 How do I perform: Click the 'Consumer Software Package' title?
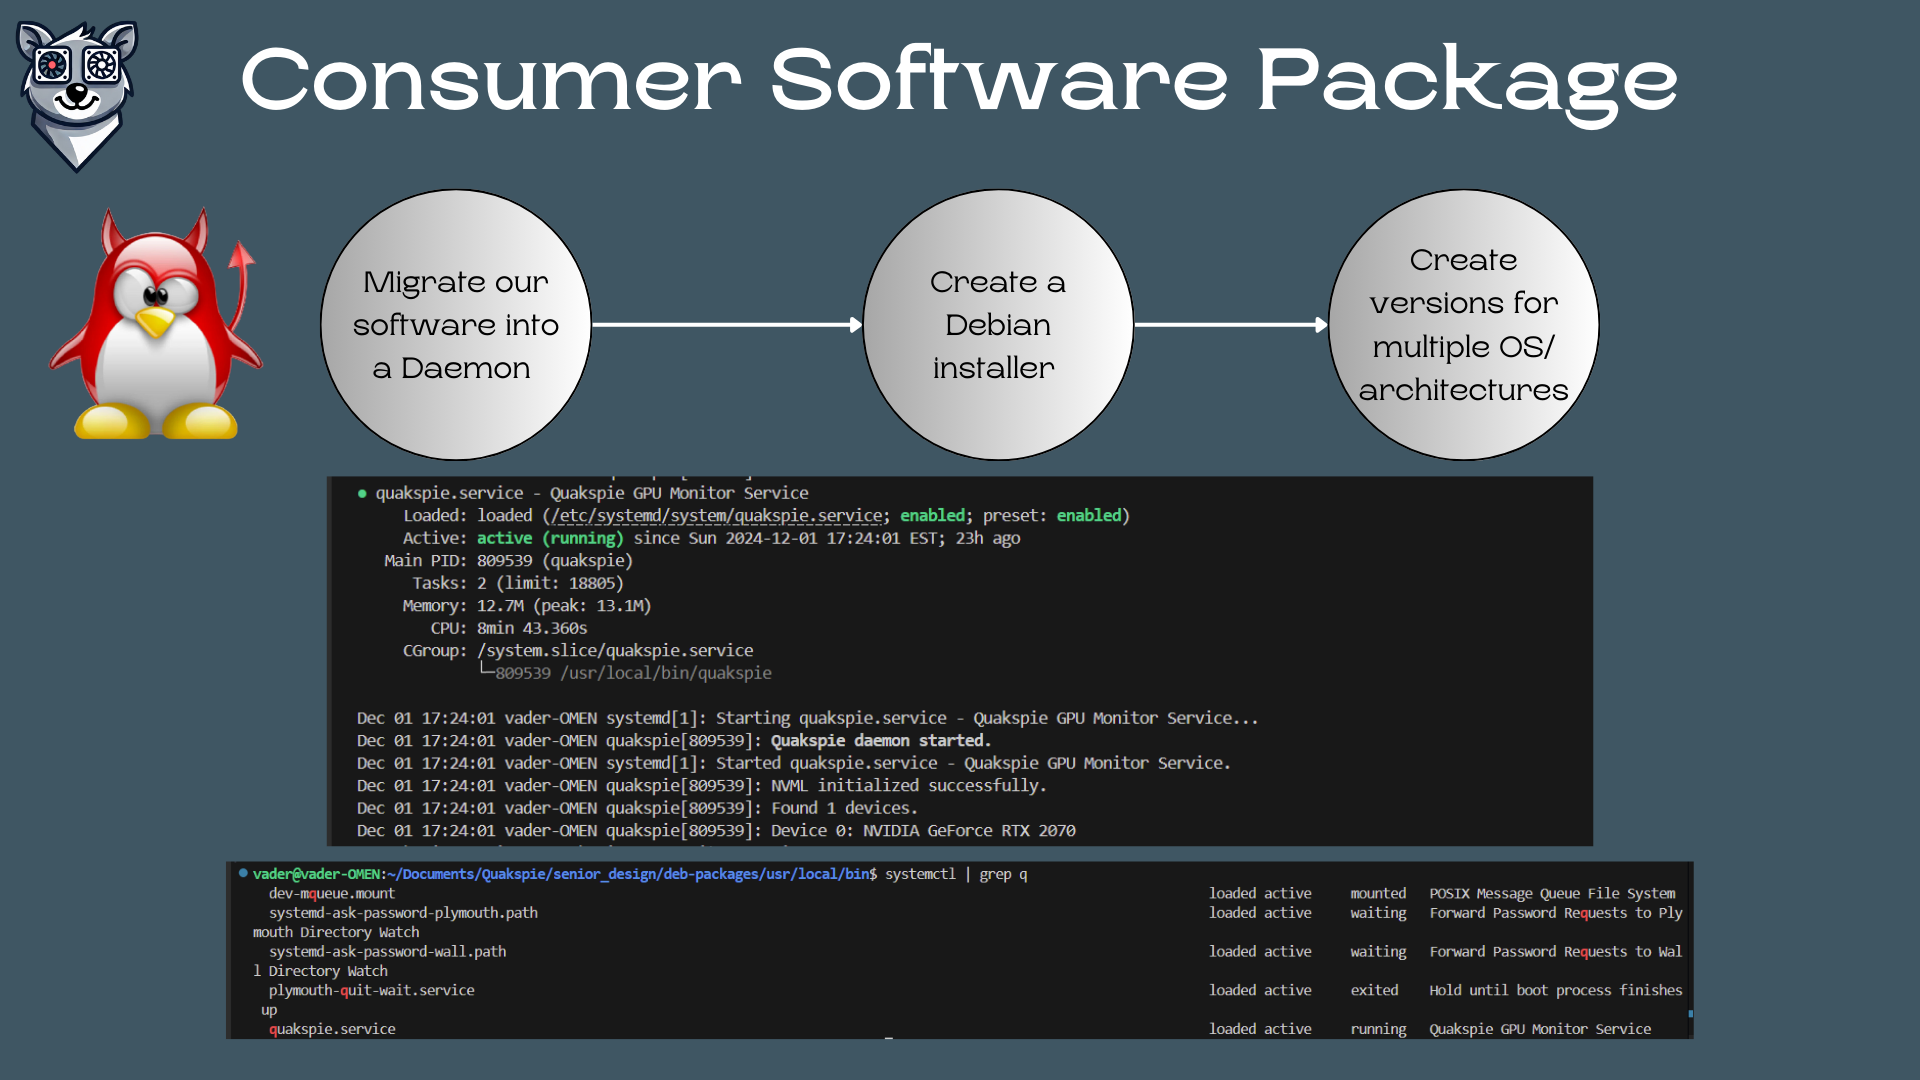(x=959, y=80)
